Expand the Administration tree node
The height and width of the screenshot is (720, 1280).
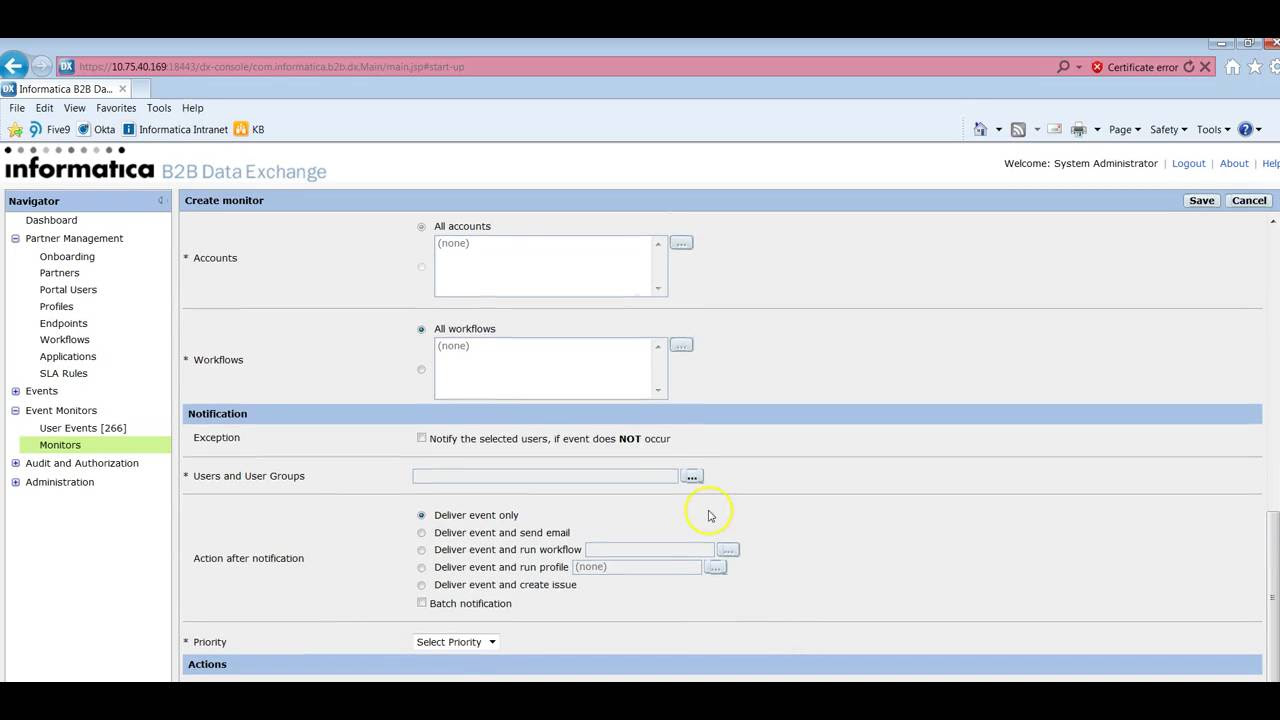tap(15, 482)
